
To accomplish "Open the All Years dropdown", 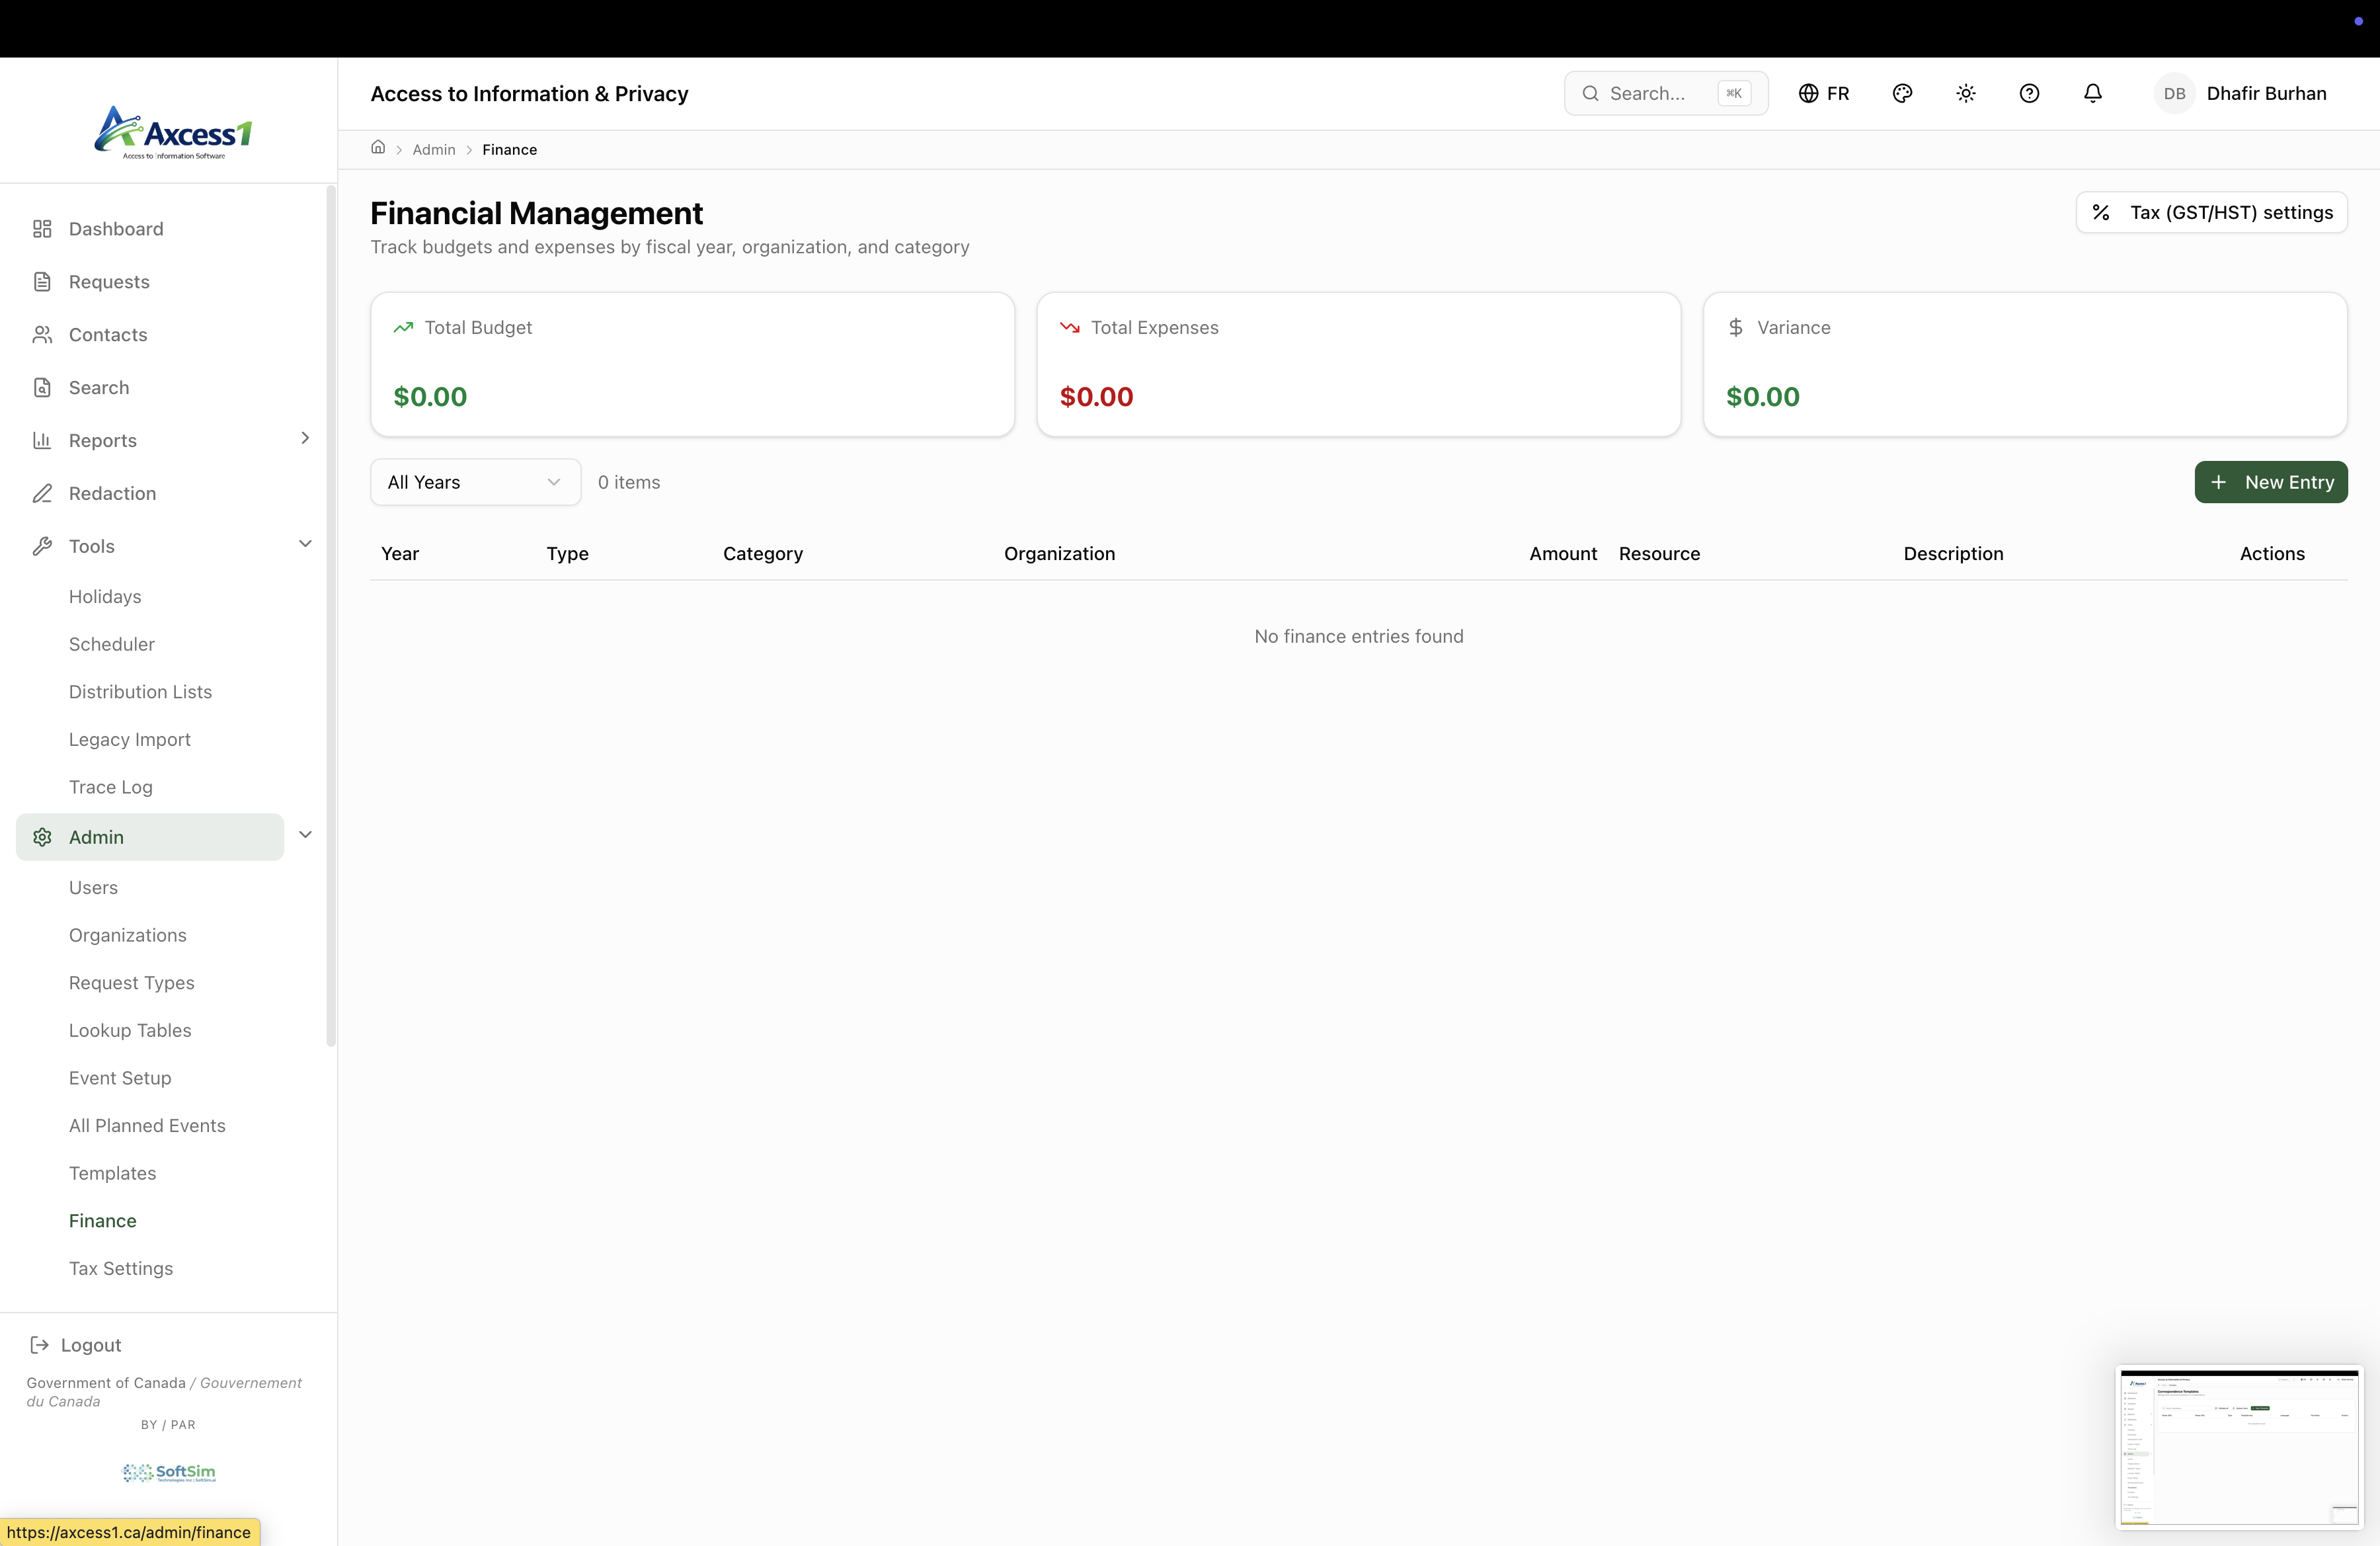I will [x=475, y=482].
